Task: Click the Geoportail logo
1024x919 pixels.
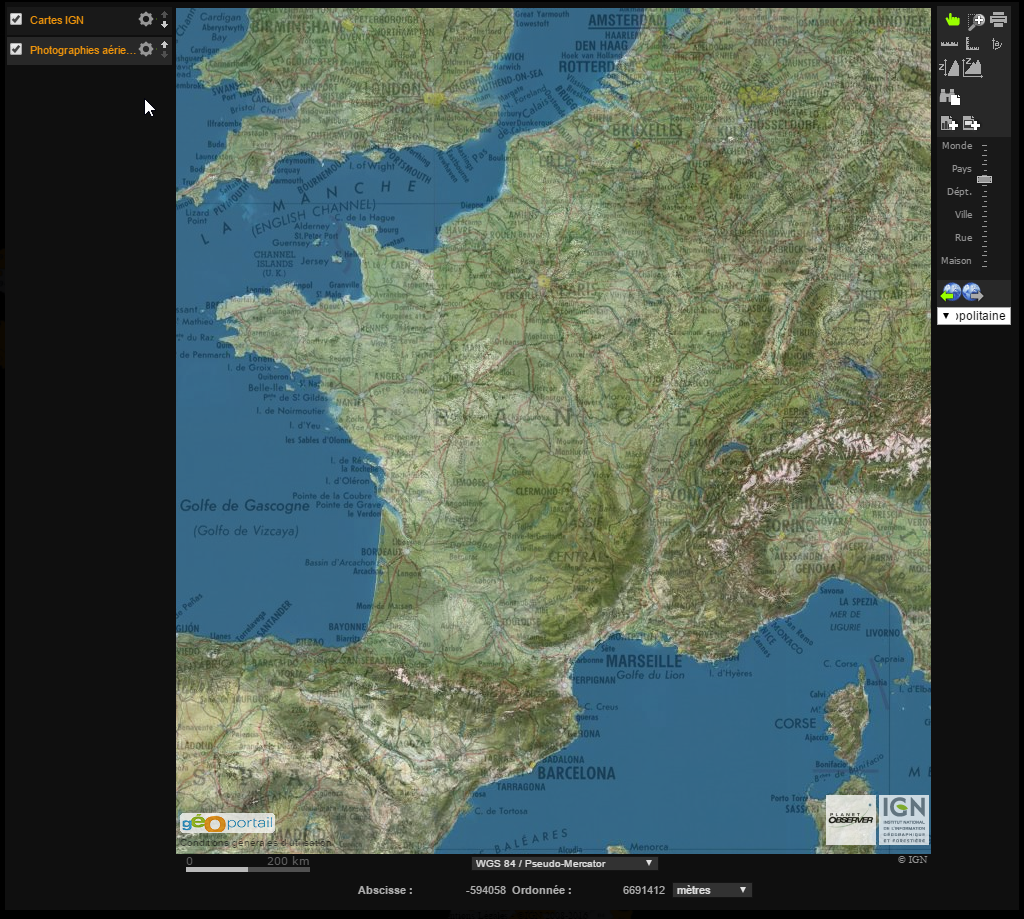Action: [228, 822]
